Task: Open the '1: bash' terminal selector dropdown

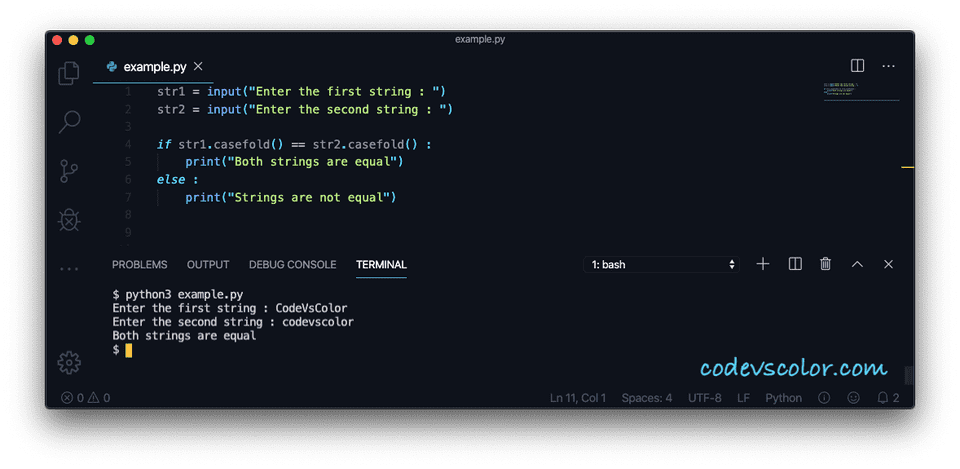Action: click(663, 265)
